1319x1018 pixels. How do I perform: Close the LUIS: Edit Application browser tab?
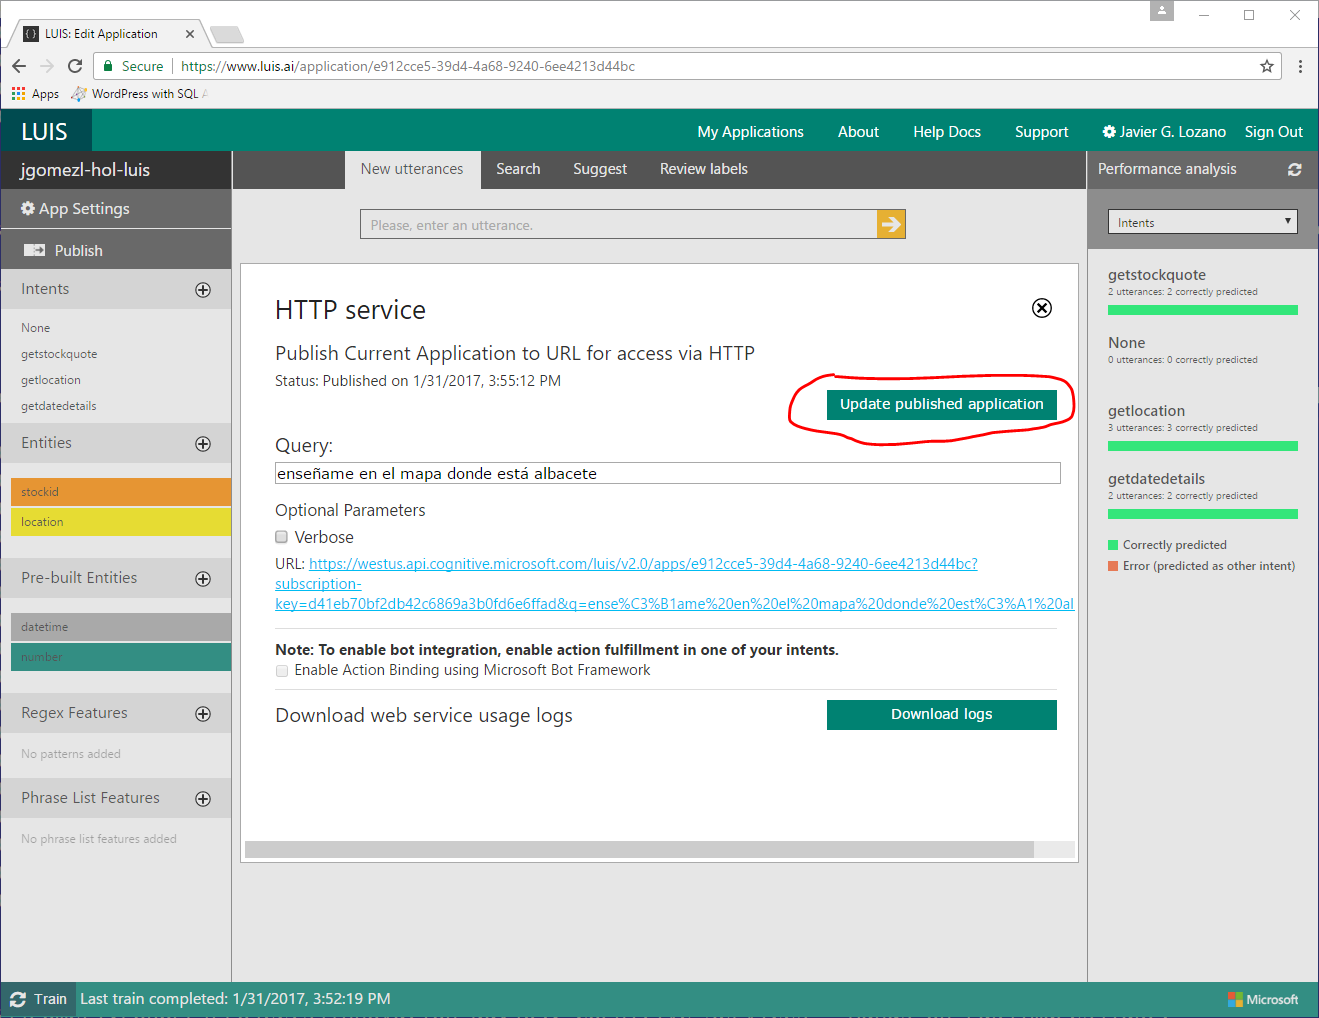(x=190, y=34)
